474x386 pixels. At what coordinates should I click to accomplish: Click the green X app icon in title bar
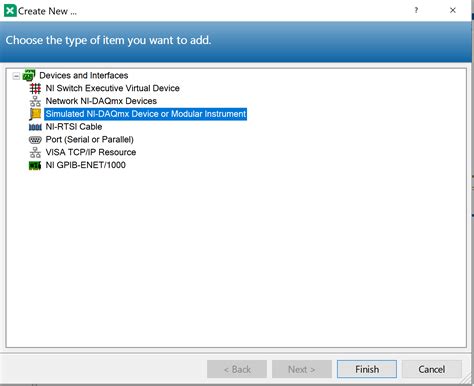click(10, 11)
